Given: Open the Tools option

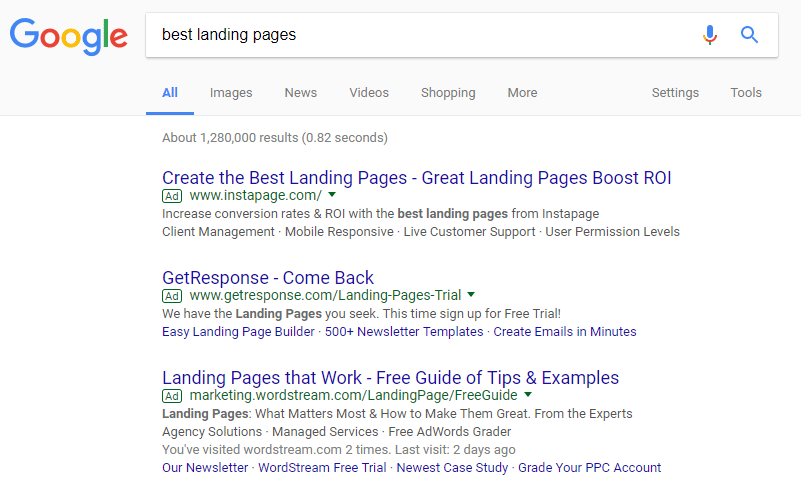Looking at the screenshot, I should (746, 92).
